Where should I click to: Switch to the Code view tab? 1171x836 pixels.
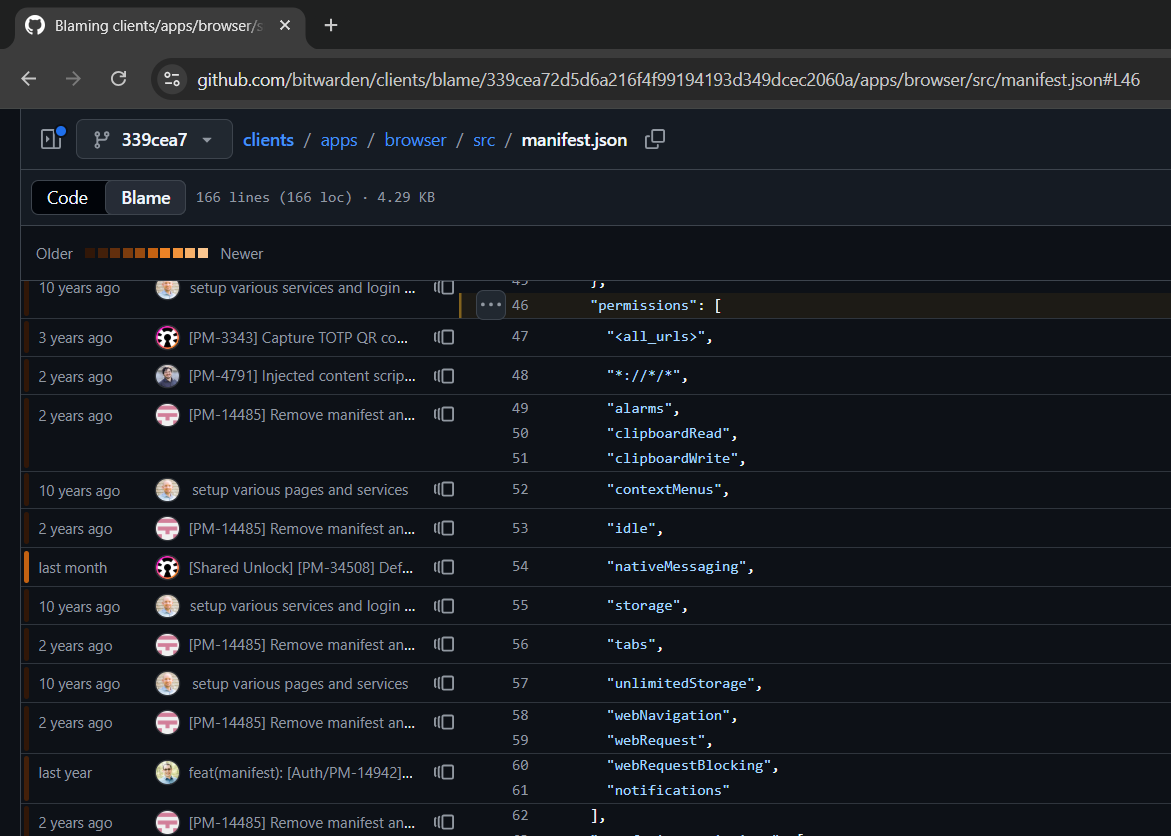pos(68,197)
